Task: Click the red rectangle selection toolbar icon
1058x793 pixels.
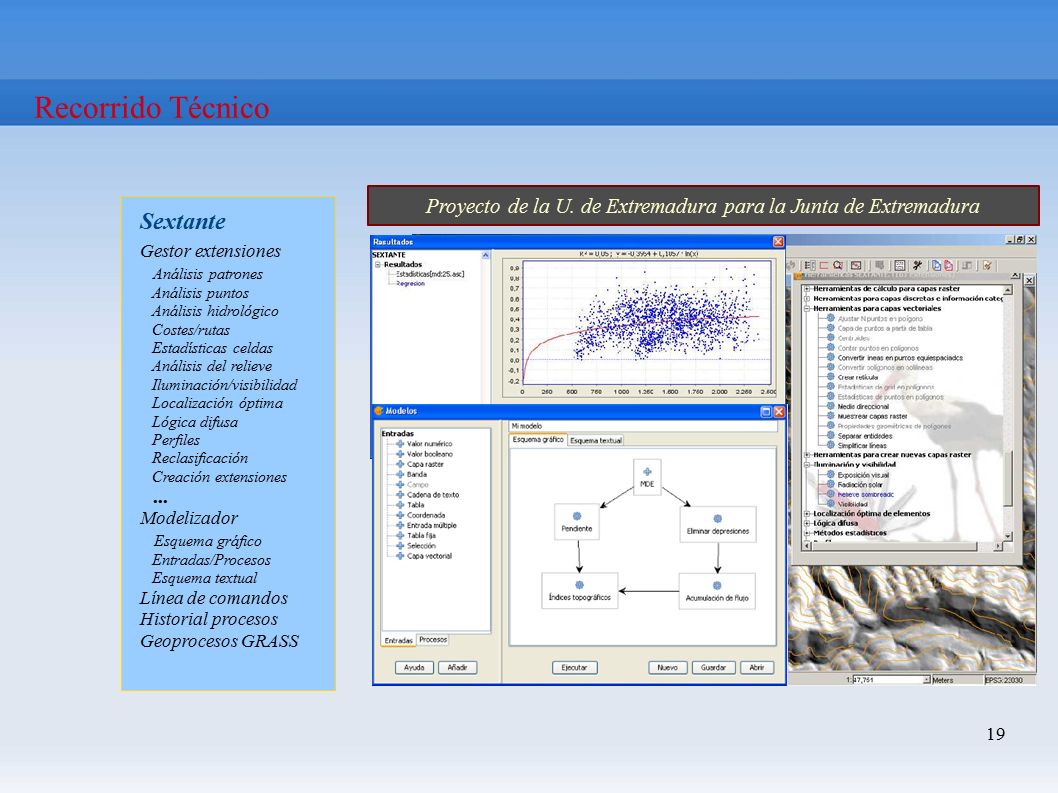Action: [824, 265]
